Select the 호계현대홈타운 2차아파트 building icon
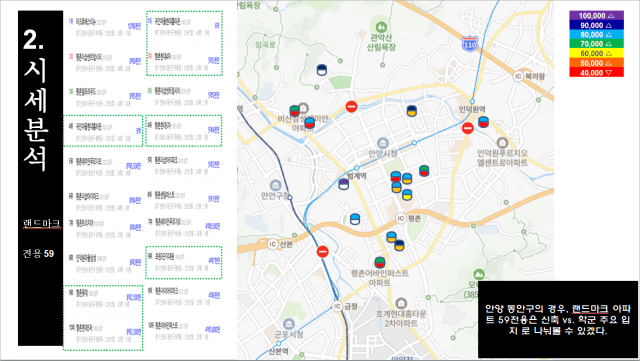 [401, 303]
